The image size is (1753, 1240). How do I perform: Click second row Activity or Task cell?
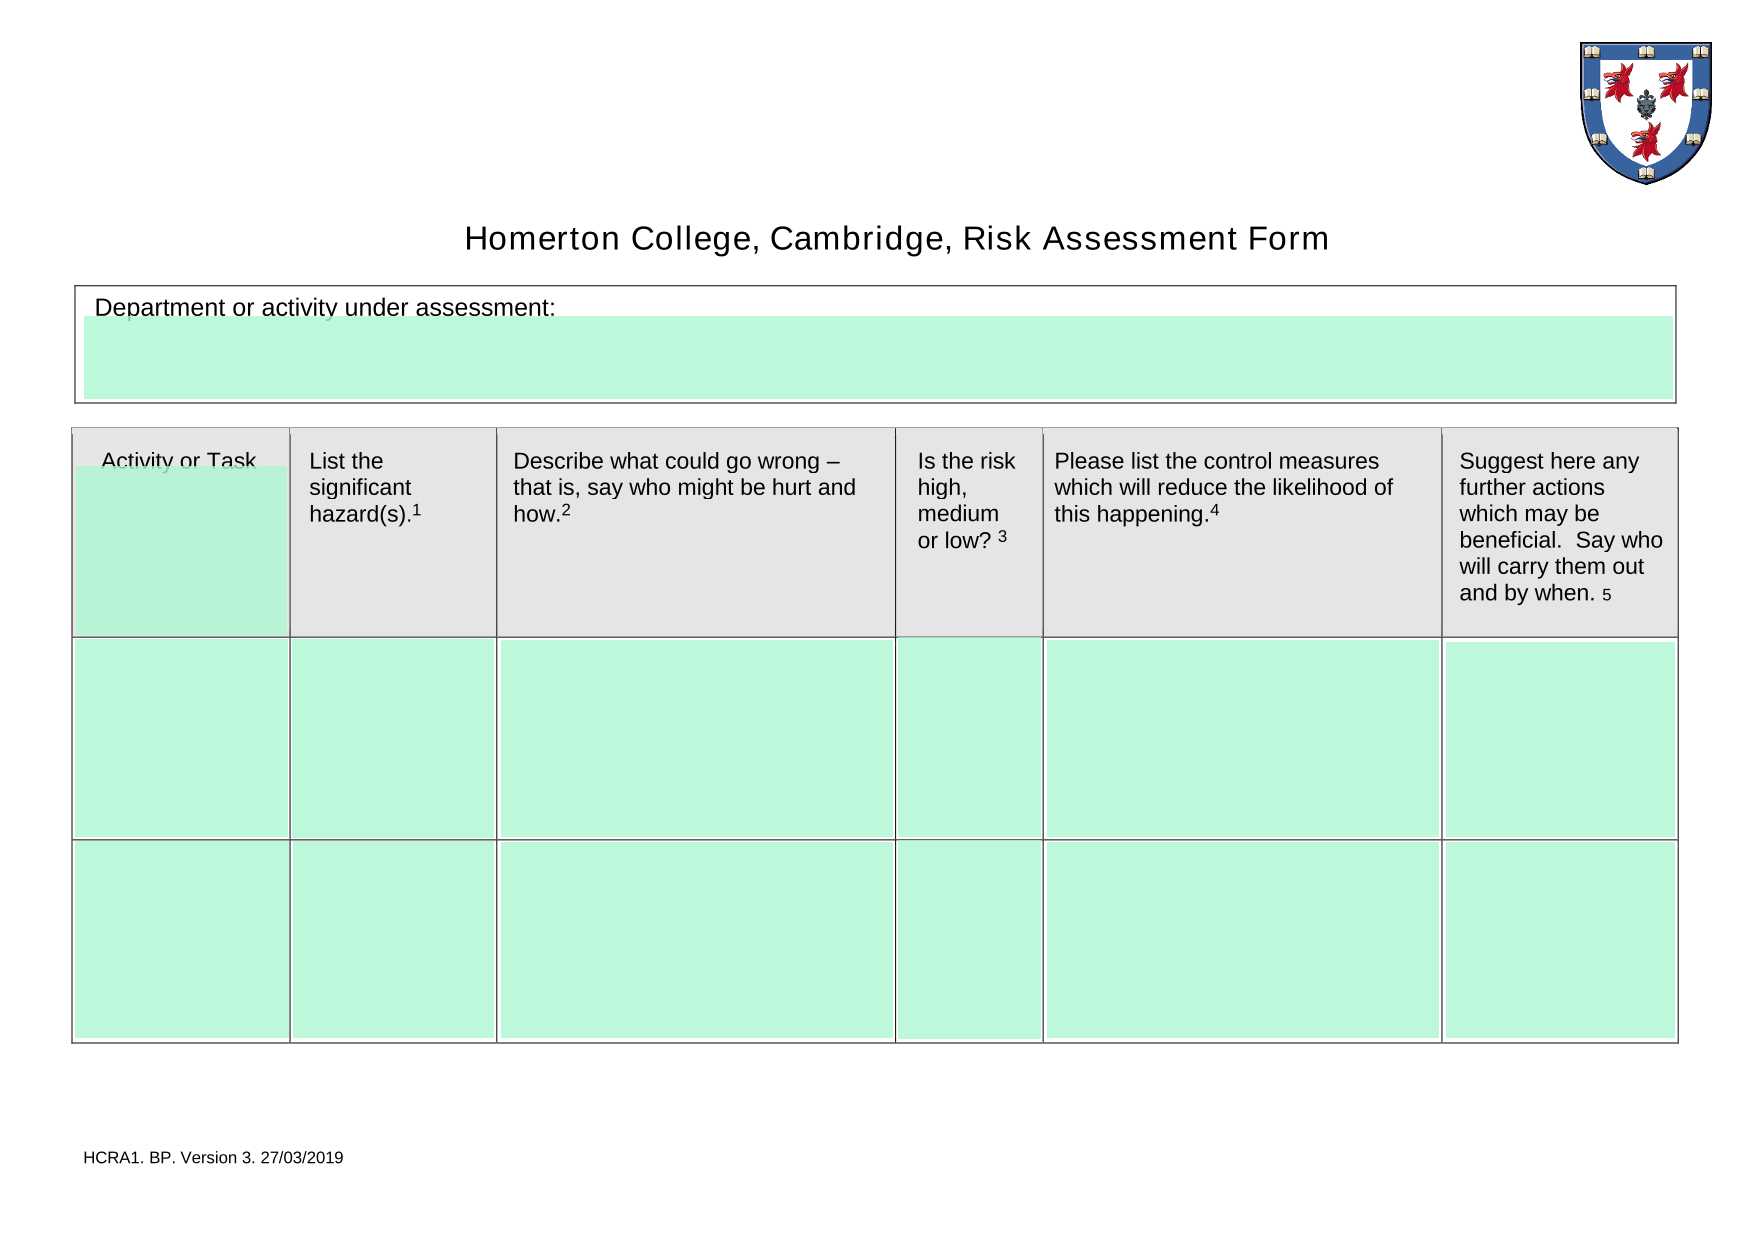click(182, 940)
